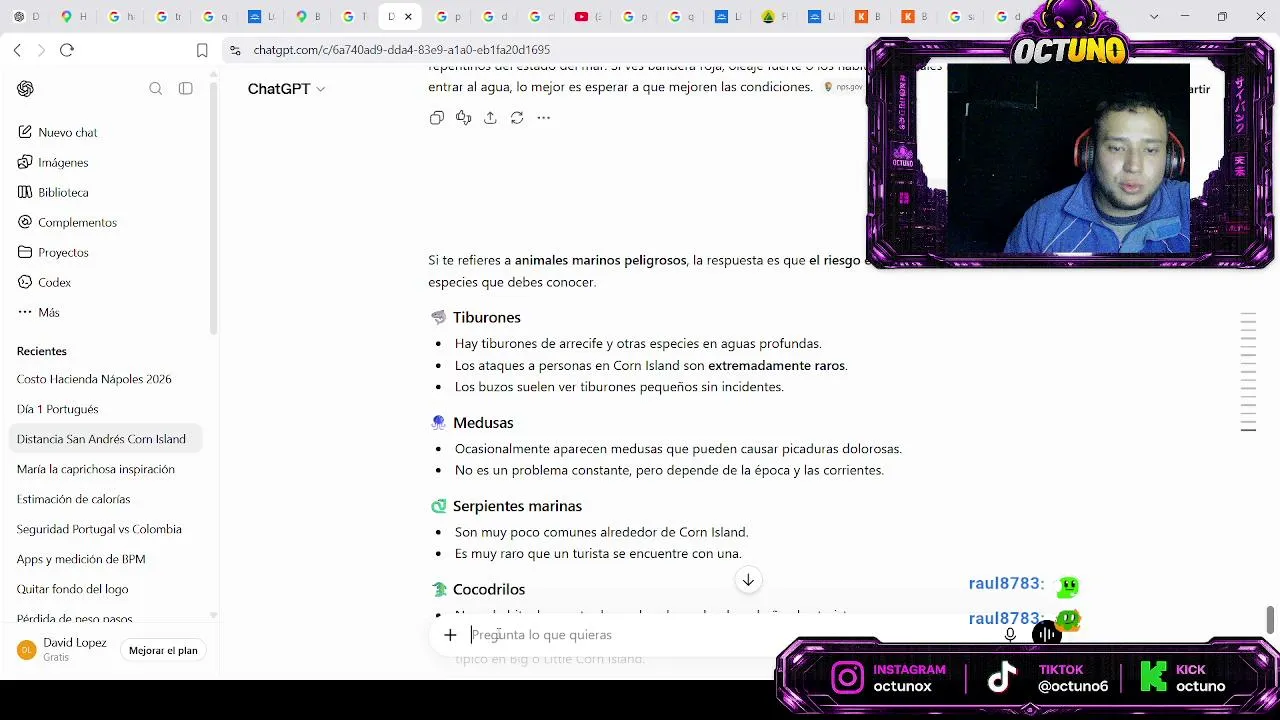
Task: Click the plus attach button in the composer
Action: coord(450,635)
